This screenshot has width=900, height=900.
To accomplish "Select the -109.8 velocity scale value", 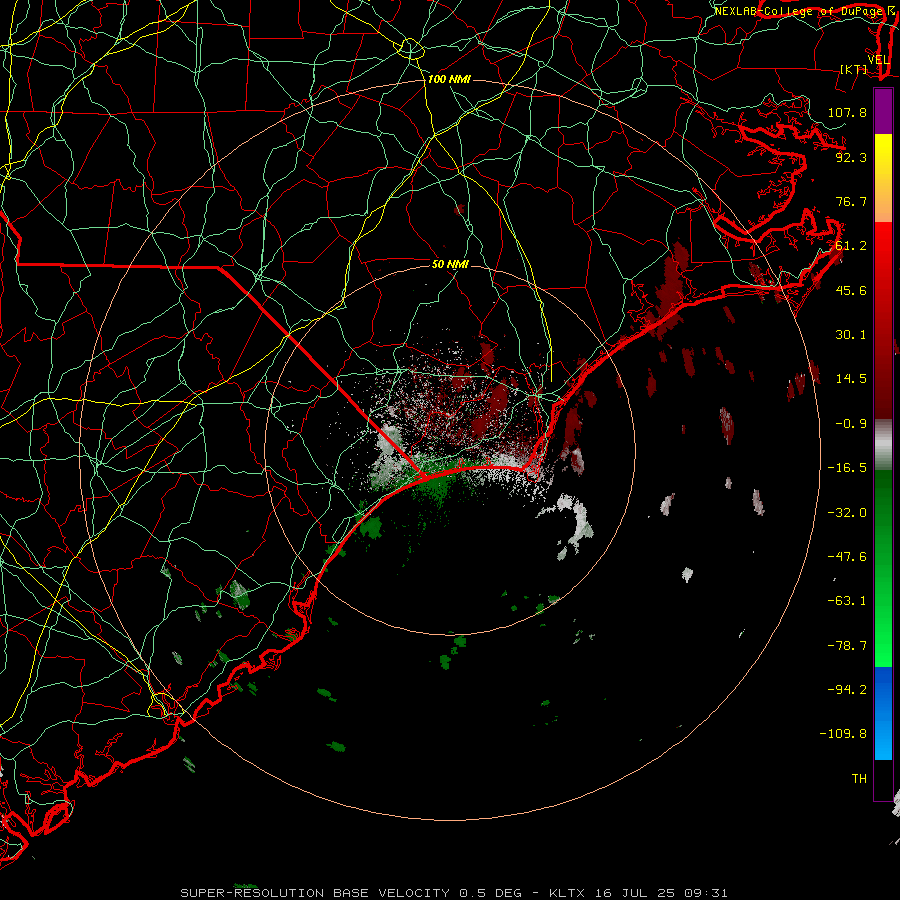I will (843, 734).
